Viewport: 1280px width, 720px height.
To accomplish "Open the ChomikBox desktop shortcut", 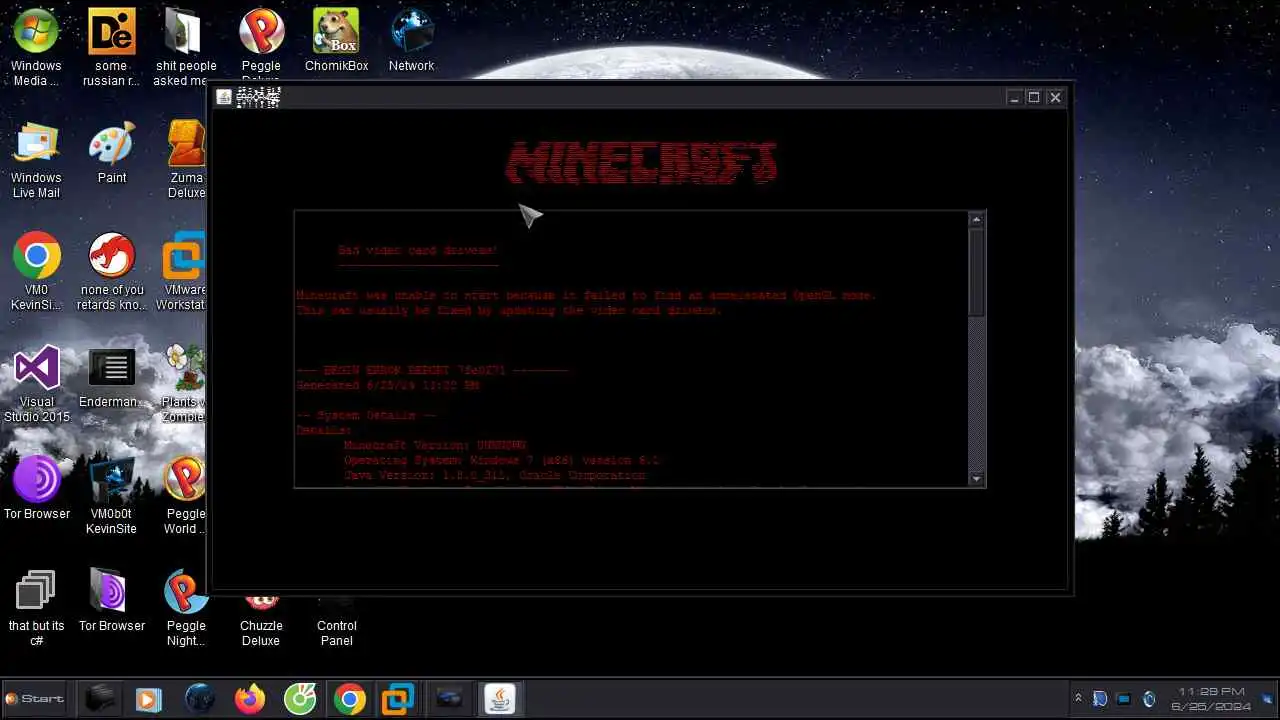I will (x=336, y=40).
